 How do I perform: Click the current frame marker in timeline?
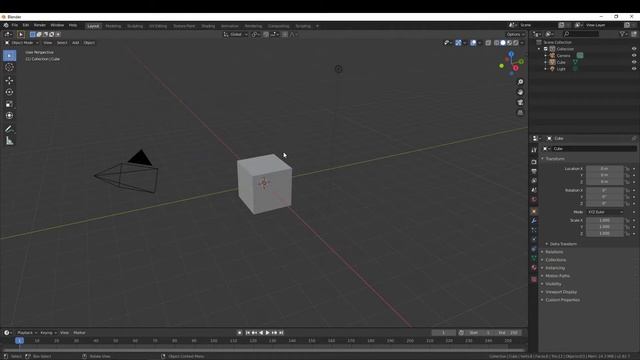pos(19,341)
